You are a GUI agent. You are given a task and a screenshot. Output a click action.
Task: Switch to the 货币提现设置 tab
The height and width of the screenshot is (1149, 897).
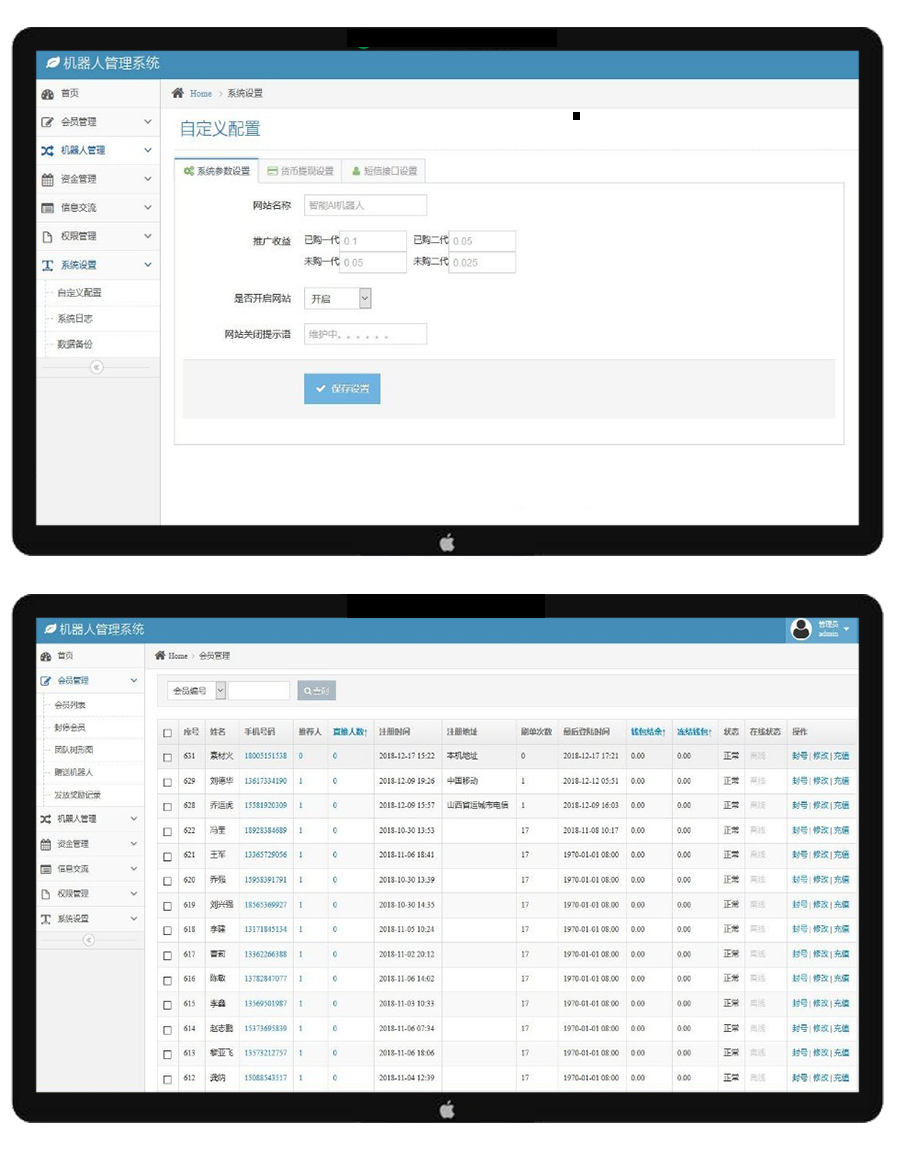point(300,171)
